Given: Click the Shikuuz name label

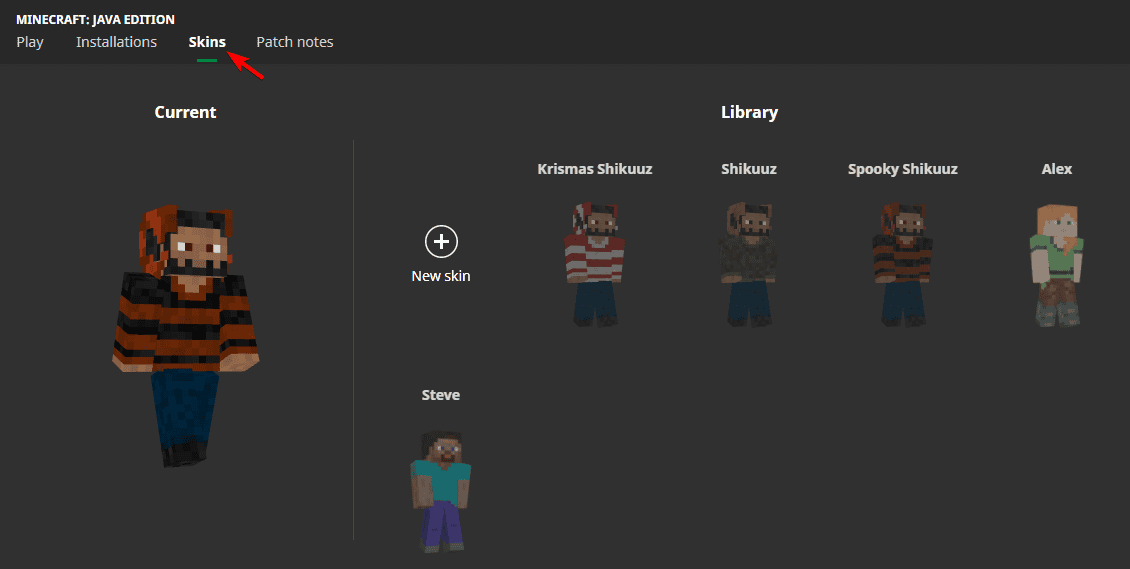Looking at the screenshot, I should coord(749,169).
